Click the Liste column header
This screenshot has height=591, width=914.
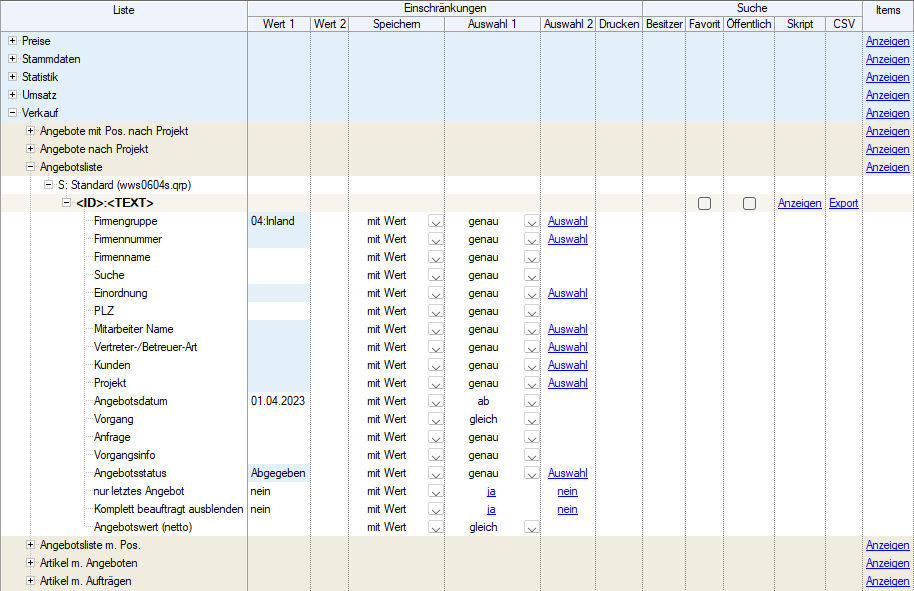124,9
